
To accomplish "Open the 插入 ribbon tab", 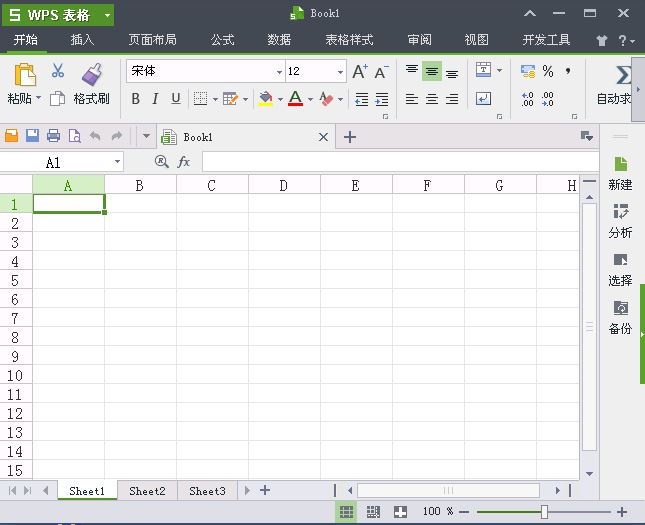I will pos(82,39).
